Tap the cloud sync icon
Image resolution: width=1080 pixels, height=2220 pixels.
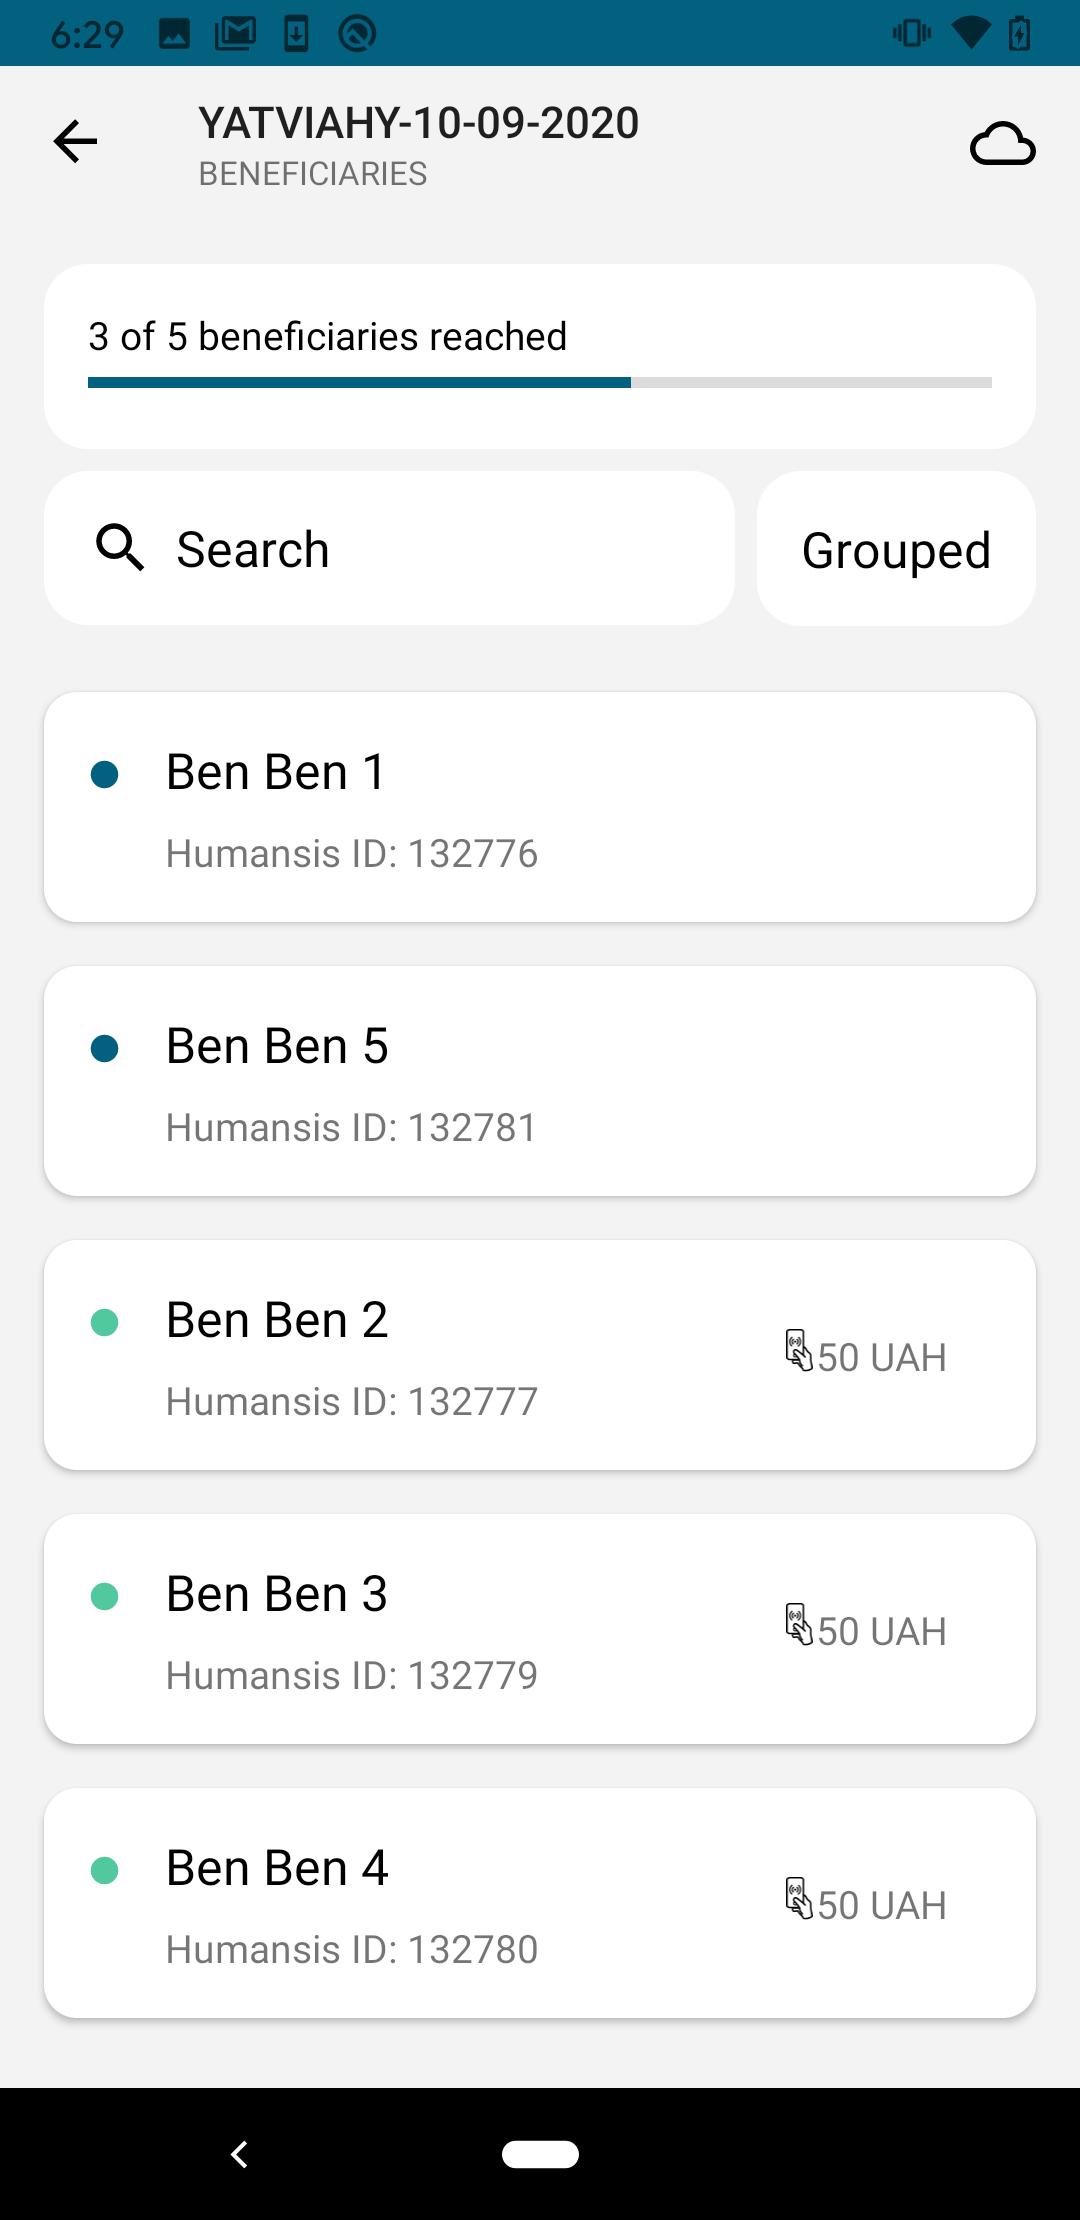pos(1002,144)
